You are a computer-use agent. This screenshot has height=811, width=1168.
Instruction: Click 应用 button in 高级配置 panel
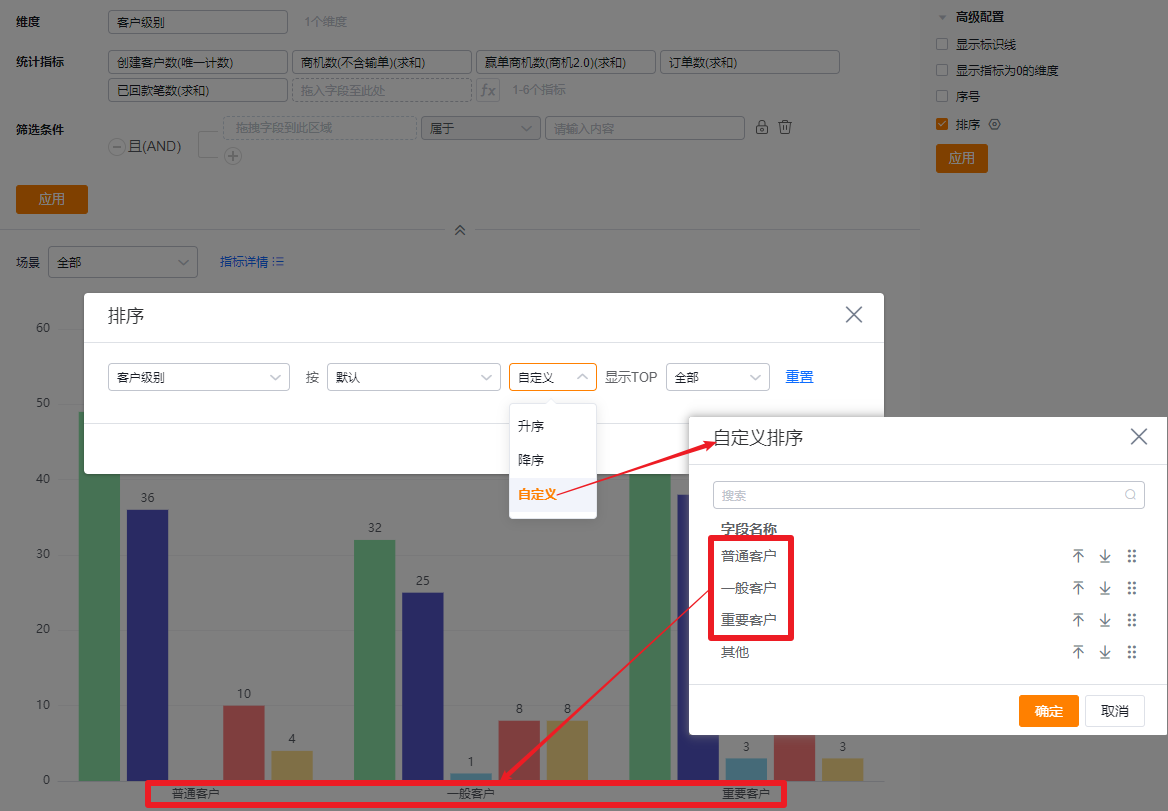962,158
